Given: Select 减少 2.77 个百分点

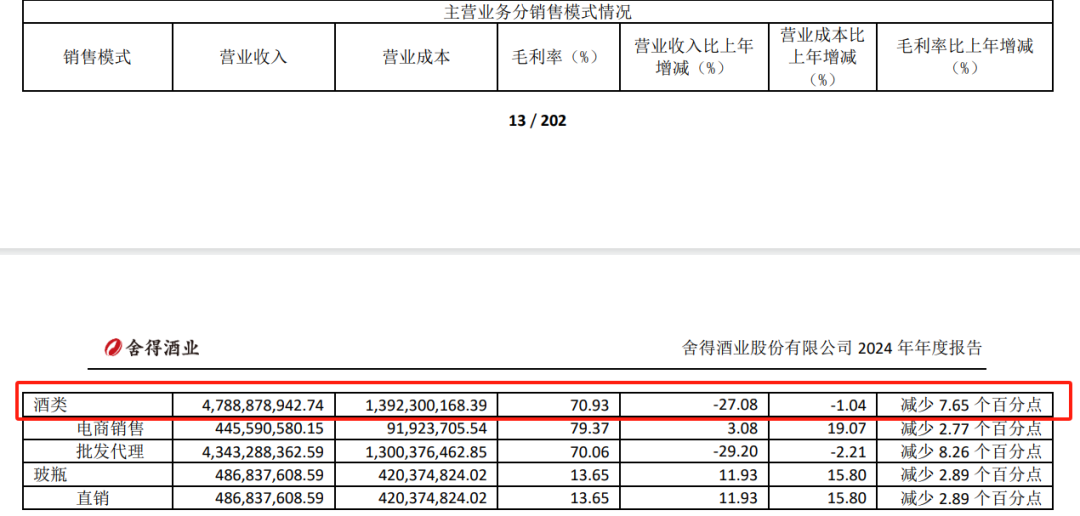Looking at the screenshot, I should pos(970,429).
